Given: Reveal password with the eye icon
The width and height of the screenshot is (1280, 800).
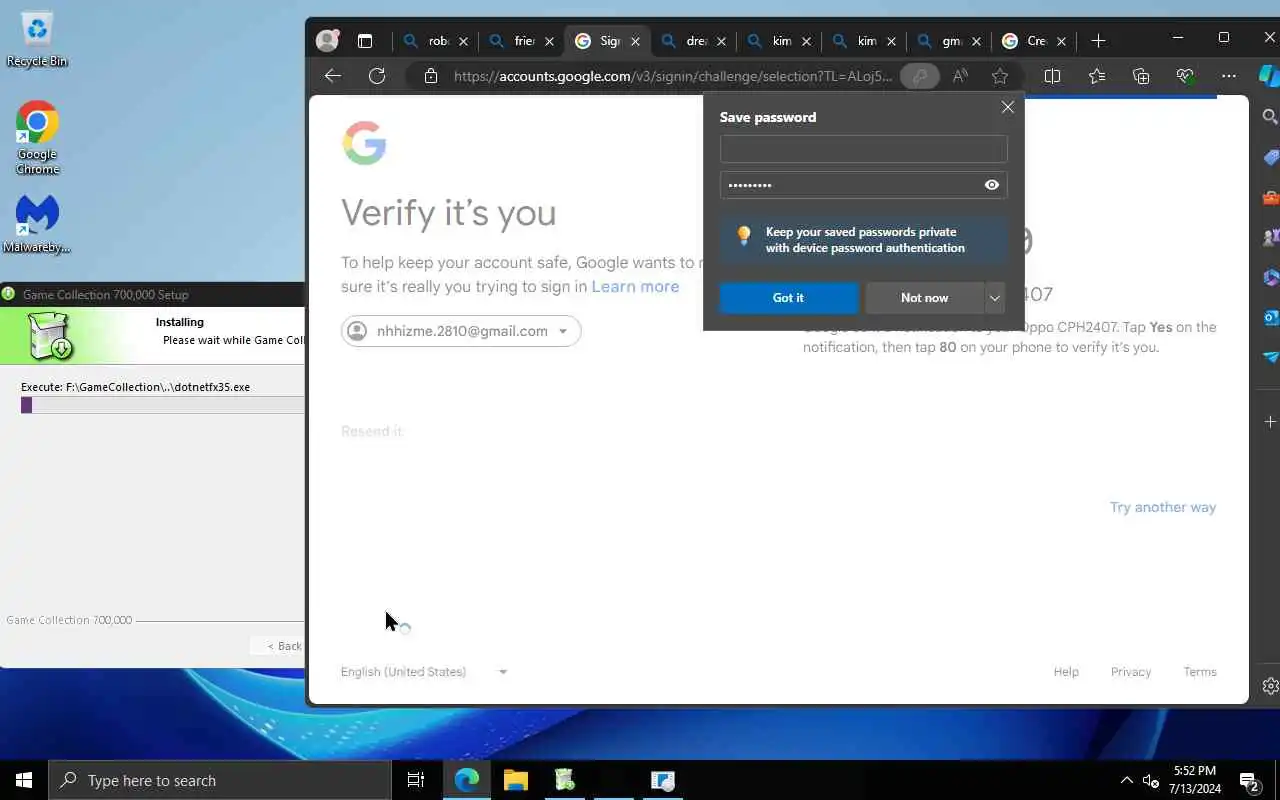Looking at the screenshot, I should tap(992, 185).
